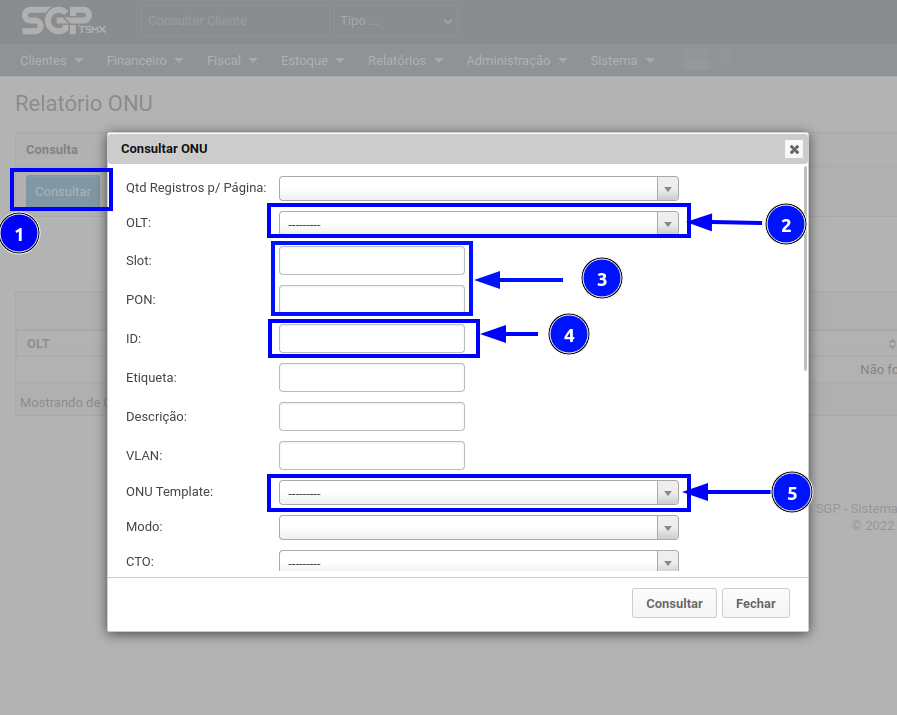Select the Etiqueta text box
Image resolution: width=897 pixels, height=715 pixels.
[x=371, y=378]
